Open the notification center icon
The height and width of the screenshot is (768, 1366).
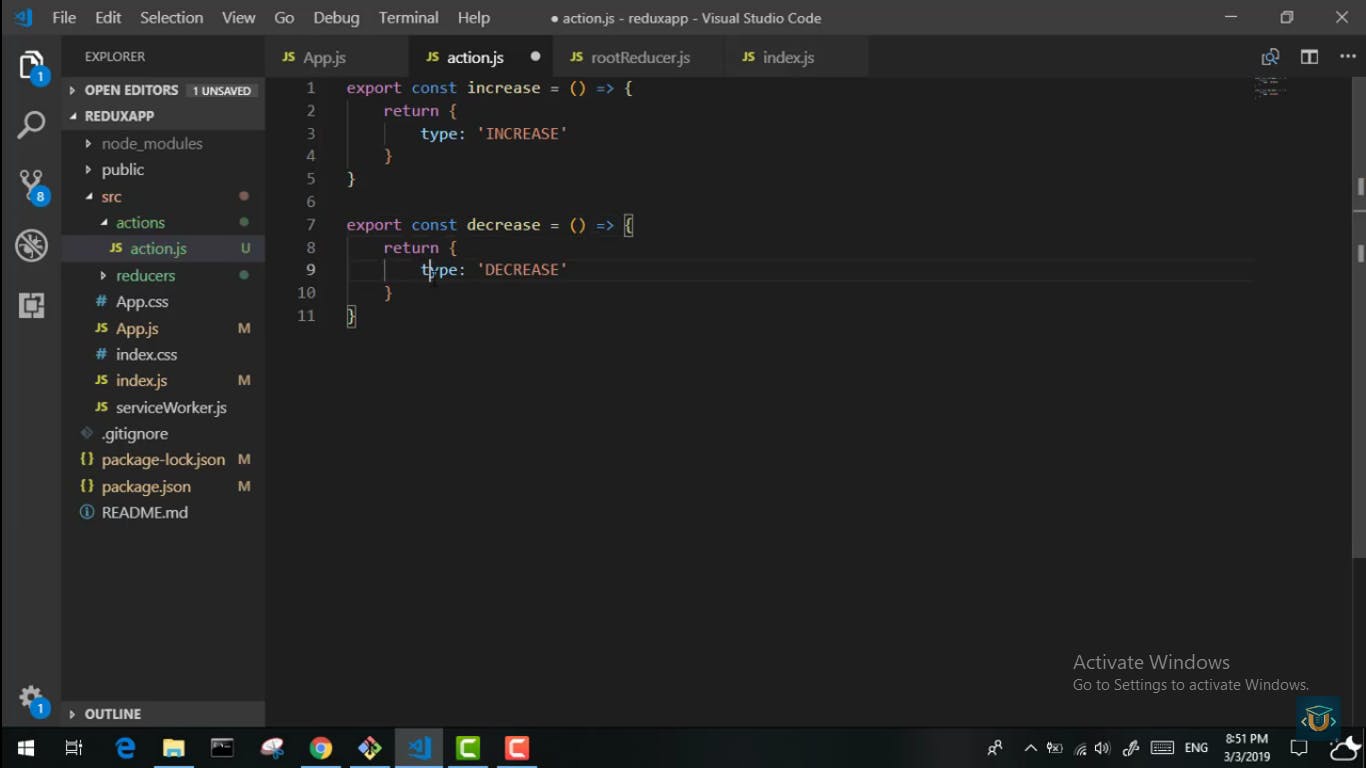point(1299,748)
